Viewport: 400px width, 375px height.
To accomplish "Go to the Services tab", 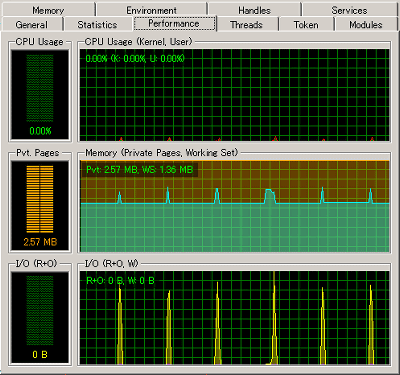I will (x=349, y=10).
